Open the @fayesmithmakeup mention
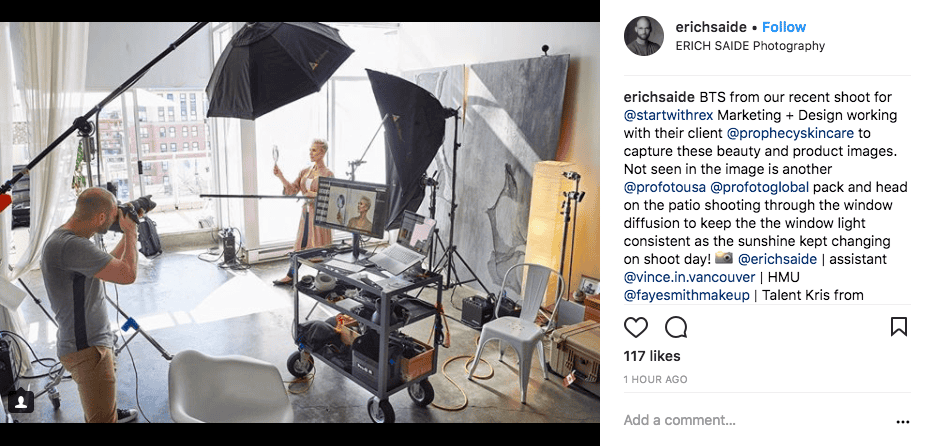Image resolution: width=935 pixels, height=446 pixels. pos(688,295)
